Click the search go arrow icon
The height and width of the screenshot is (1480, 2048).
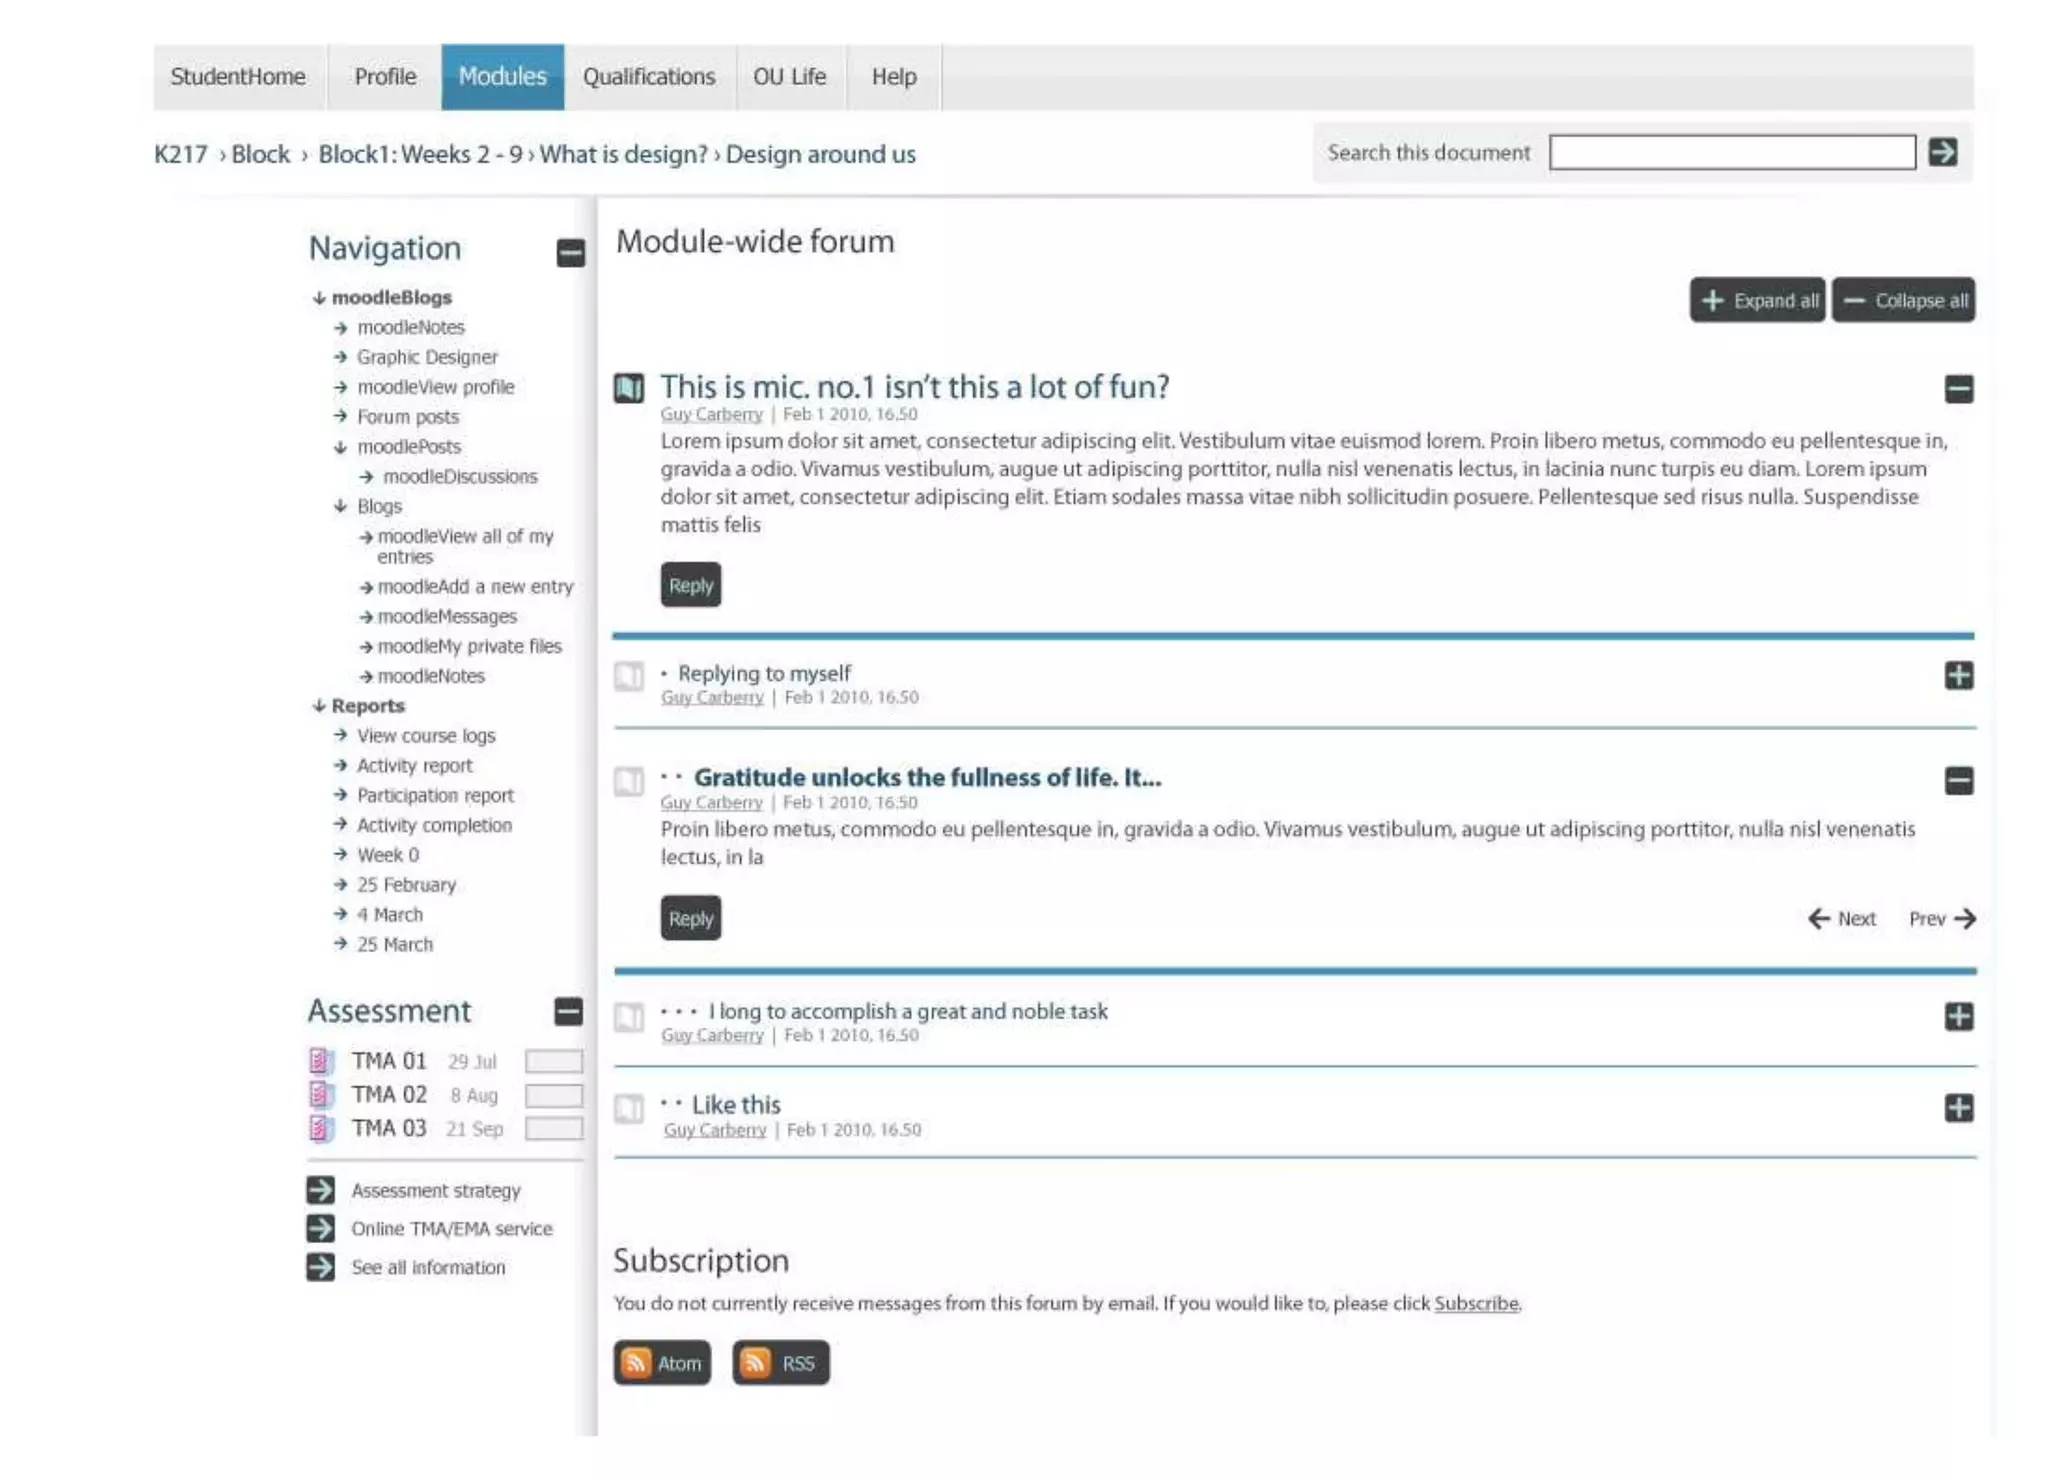click(1942, 152)
